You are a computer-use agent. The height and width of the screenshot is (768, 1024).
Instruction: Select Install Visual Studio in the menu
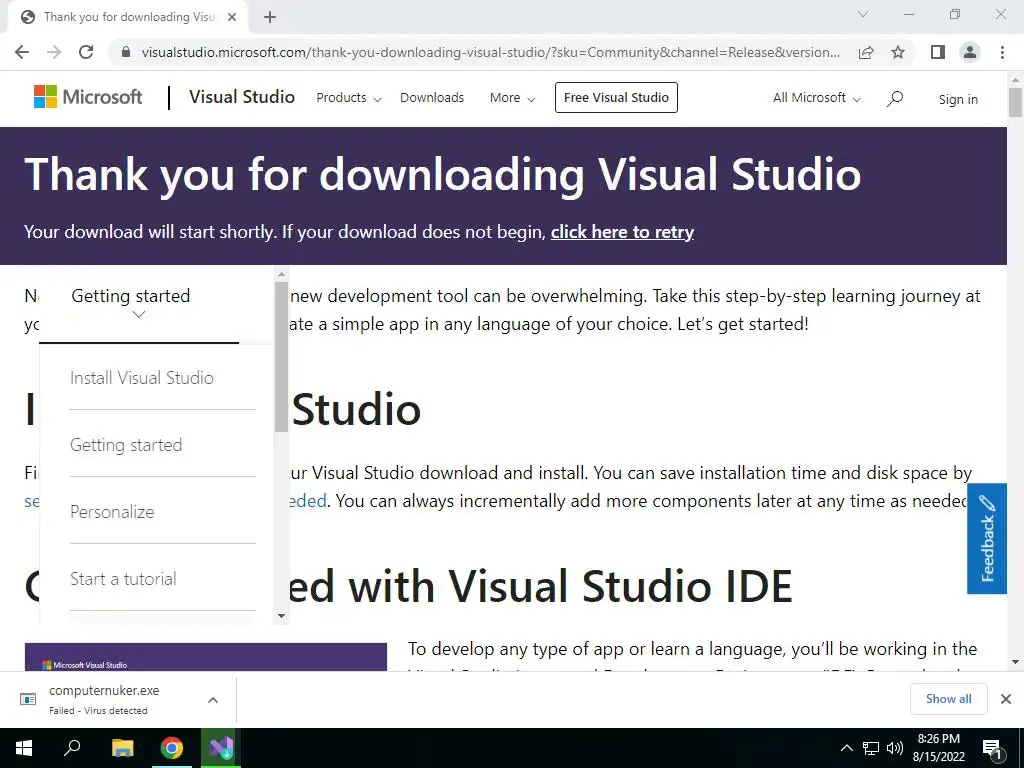[142, 377]
